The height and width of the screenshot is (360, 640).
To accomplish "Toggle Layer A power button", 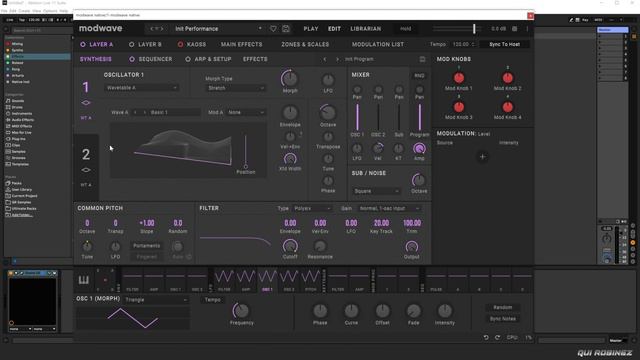I will 83,44.
